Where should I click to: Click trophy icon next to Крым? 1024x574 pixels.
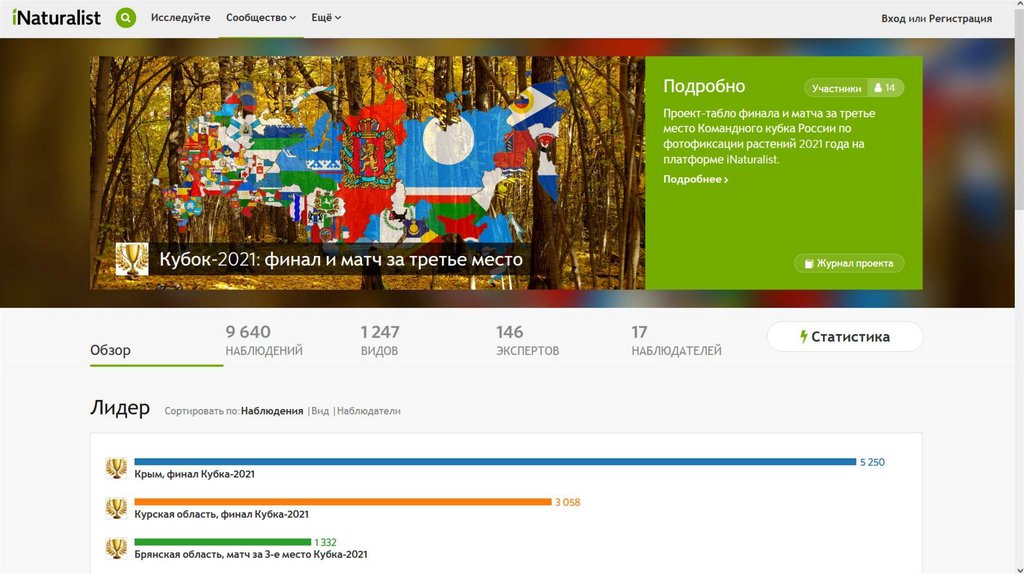coord(116,468)
